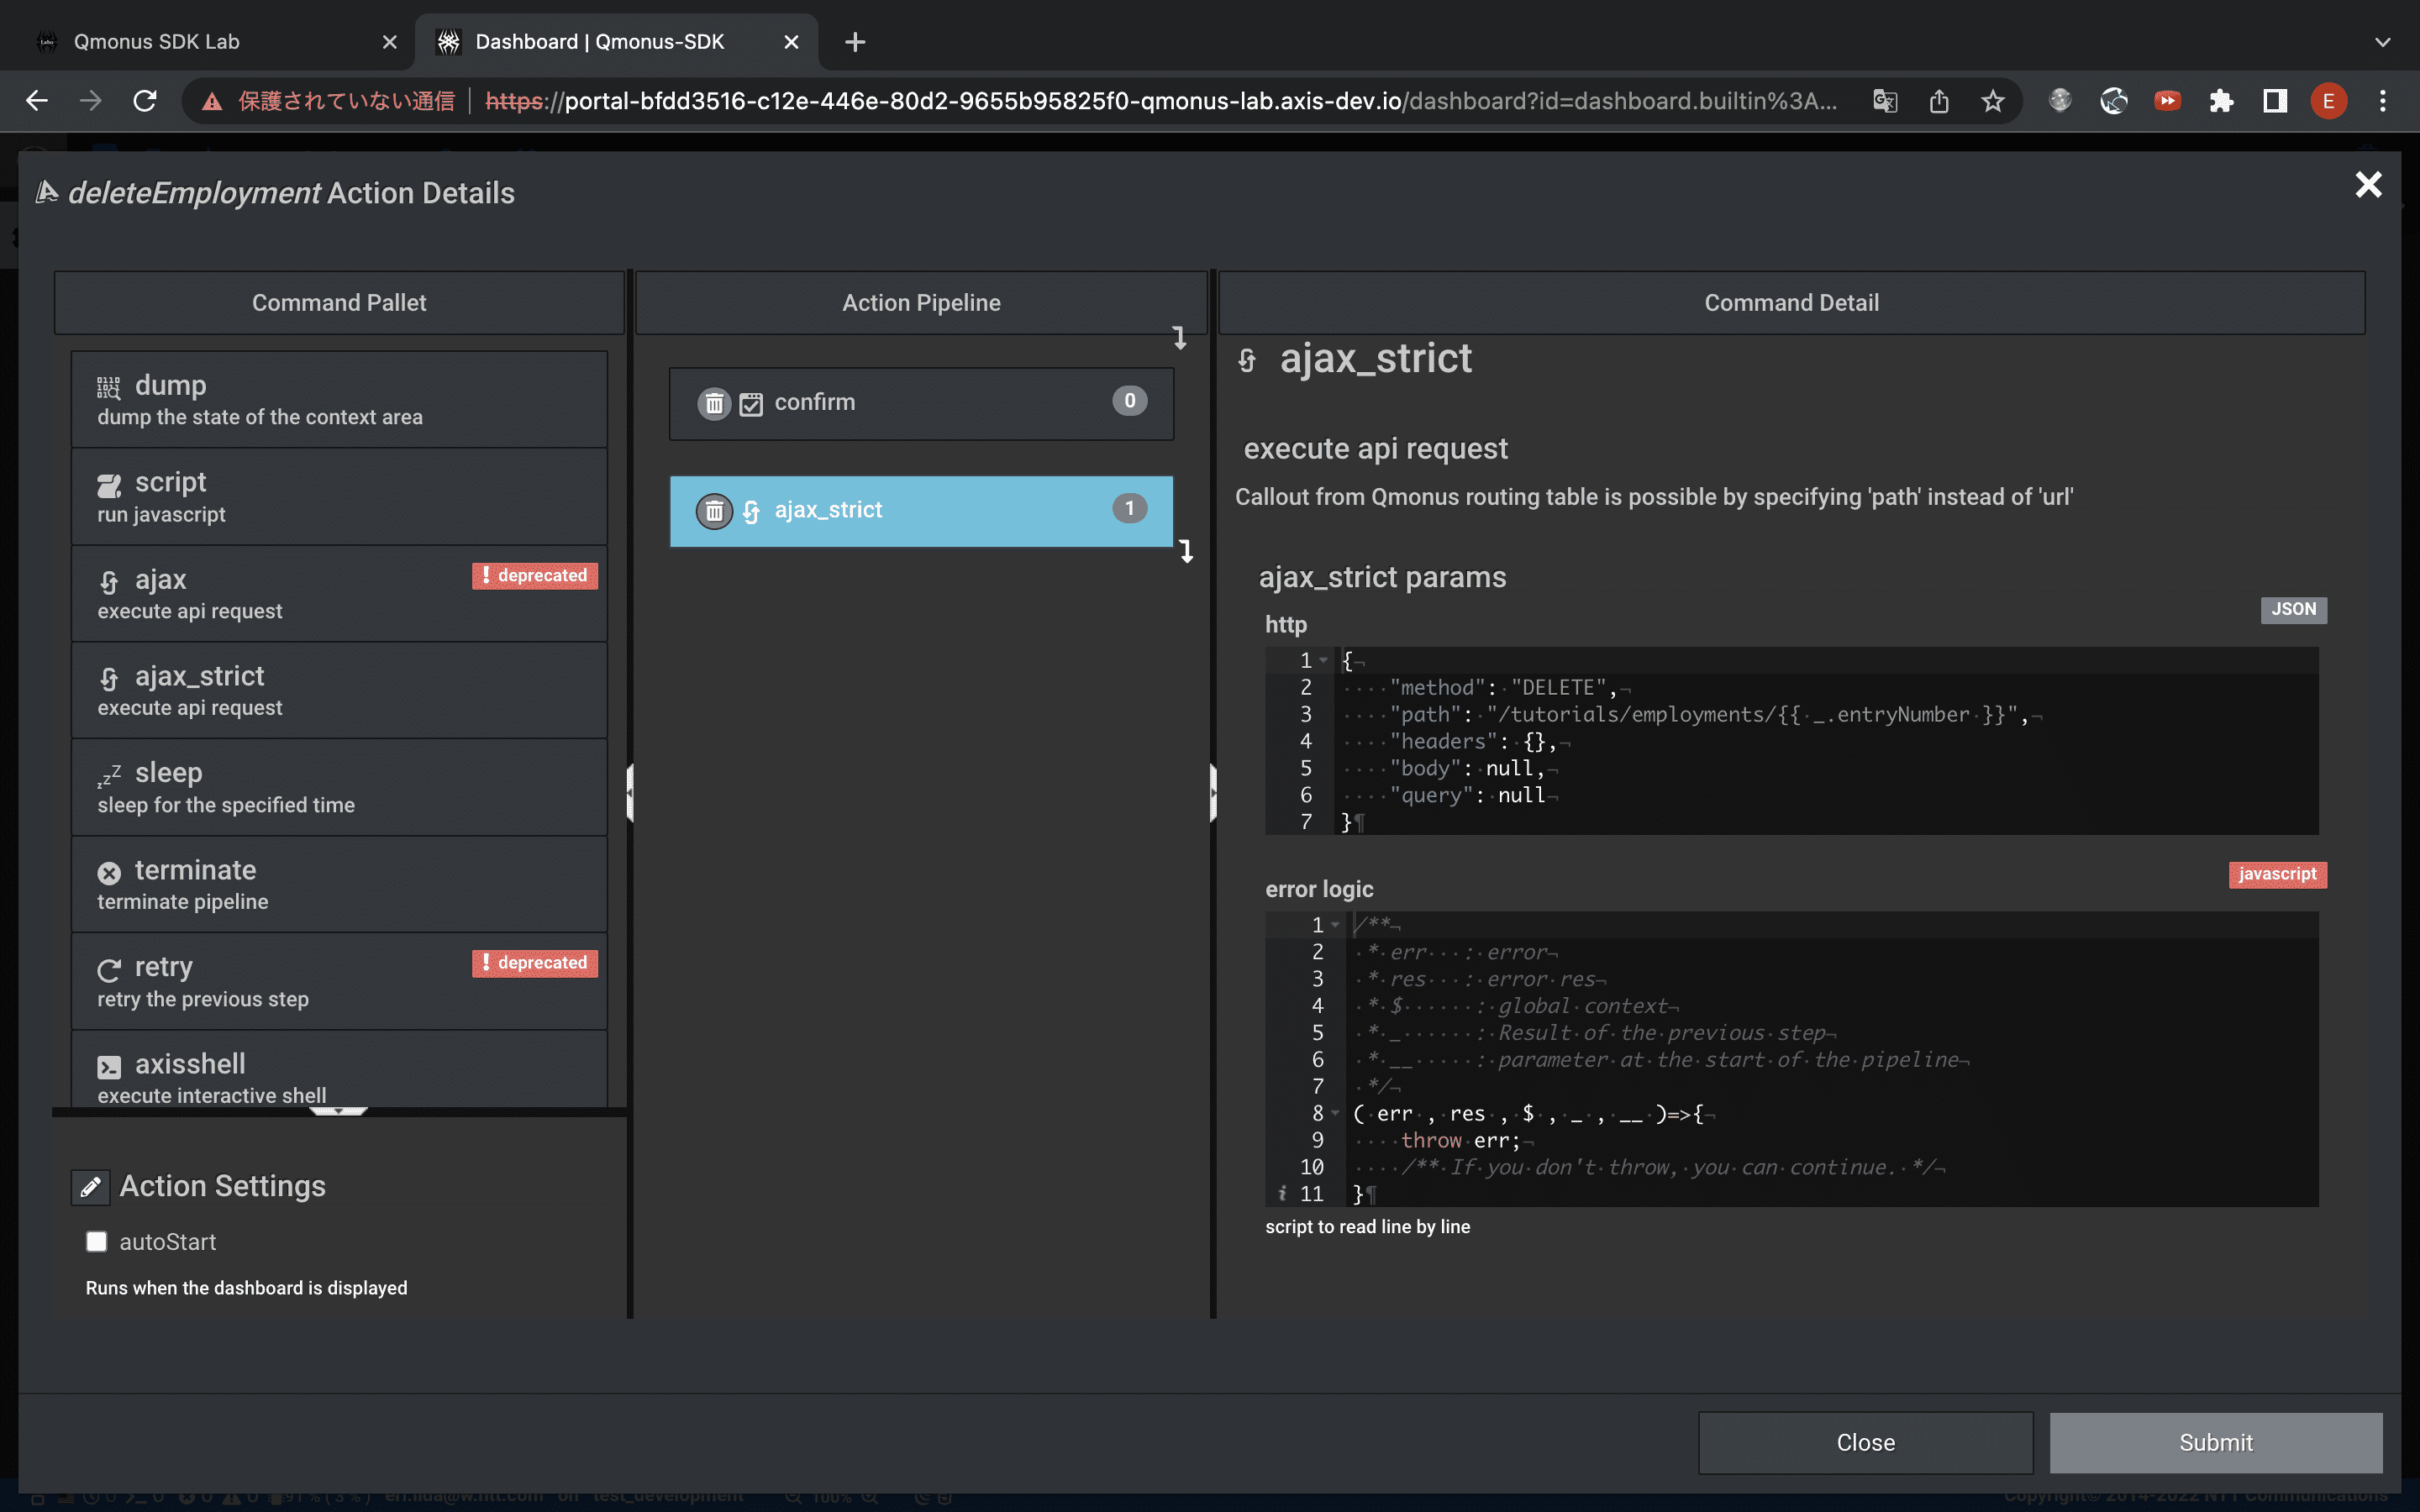The width and height of the screenshot is (2420, 1512).
Task: Reload the current page
Action: (145, 101)
